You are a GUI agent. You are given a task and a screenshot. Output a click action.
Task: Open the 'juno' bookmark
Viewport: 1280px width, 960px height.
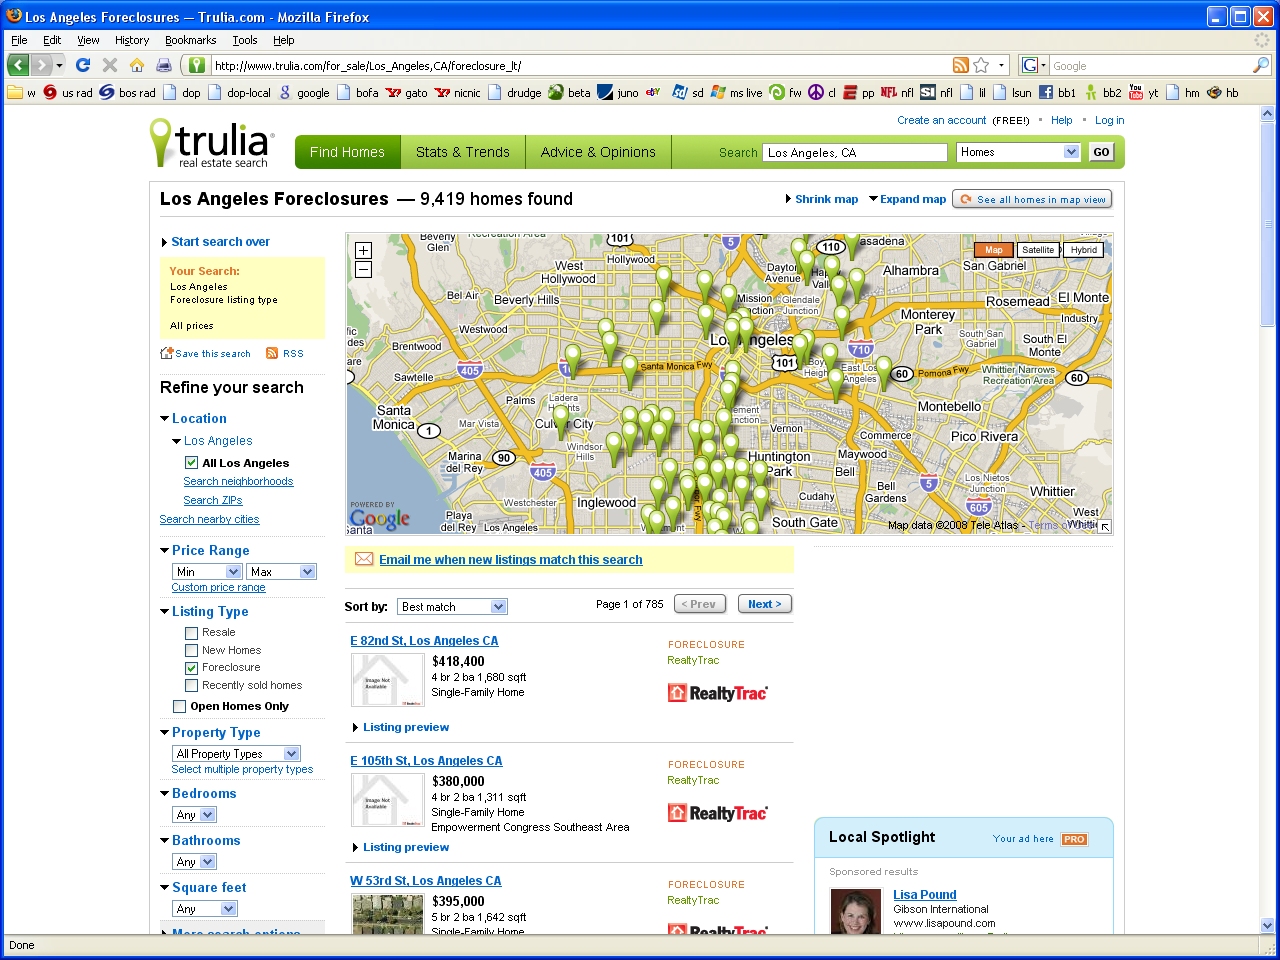click(618, 92)
